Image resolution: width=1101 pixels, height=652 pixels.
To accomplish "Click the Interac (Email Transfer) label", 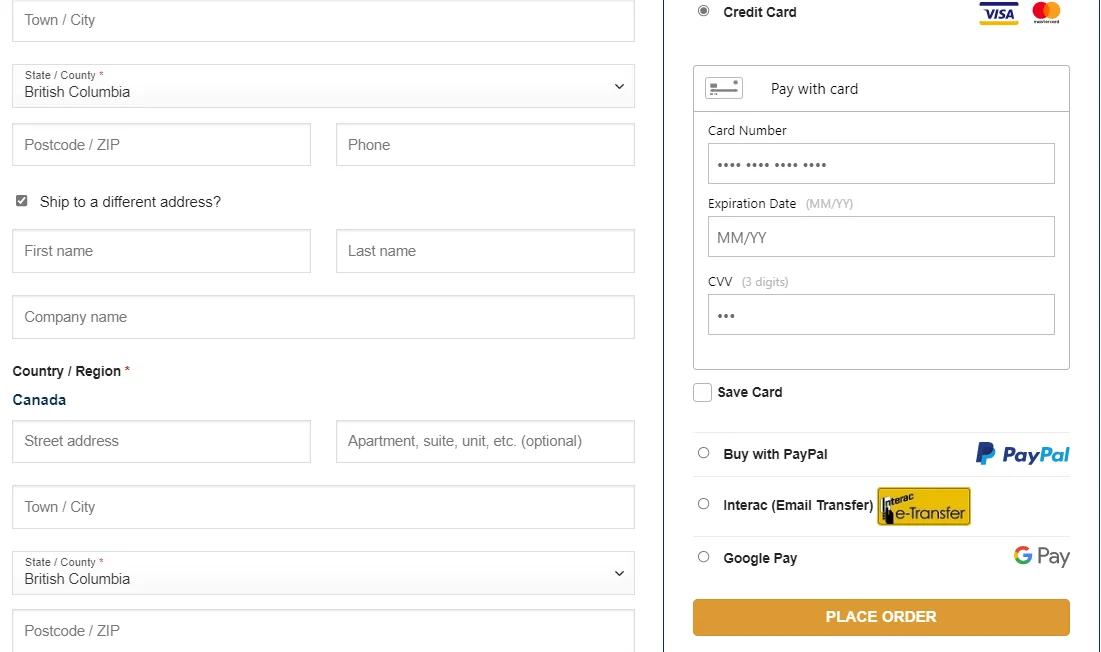I will tap(798, 505).
